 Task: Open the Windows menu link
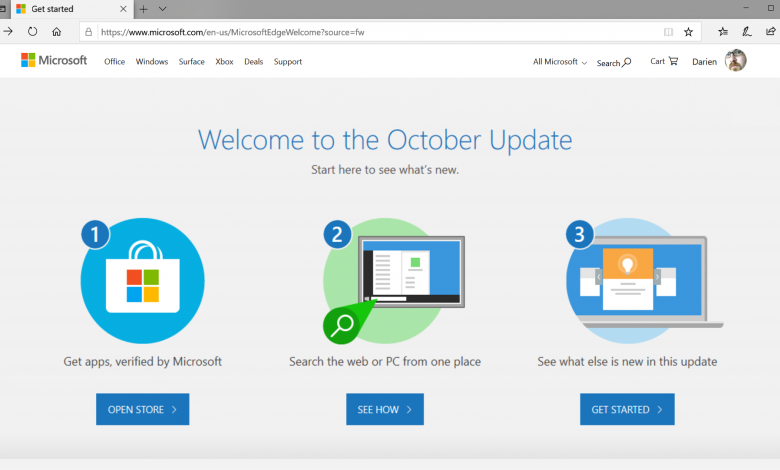coord(152,62)
